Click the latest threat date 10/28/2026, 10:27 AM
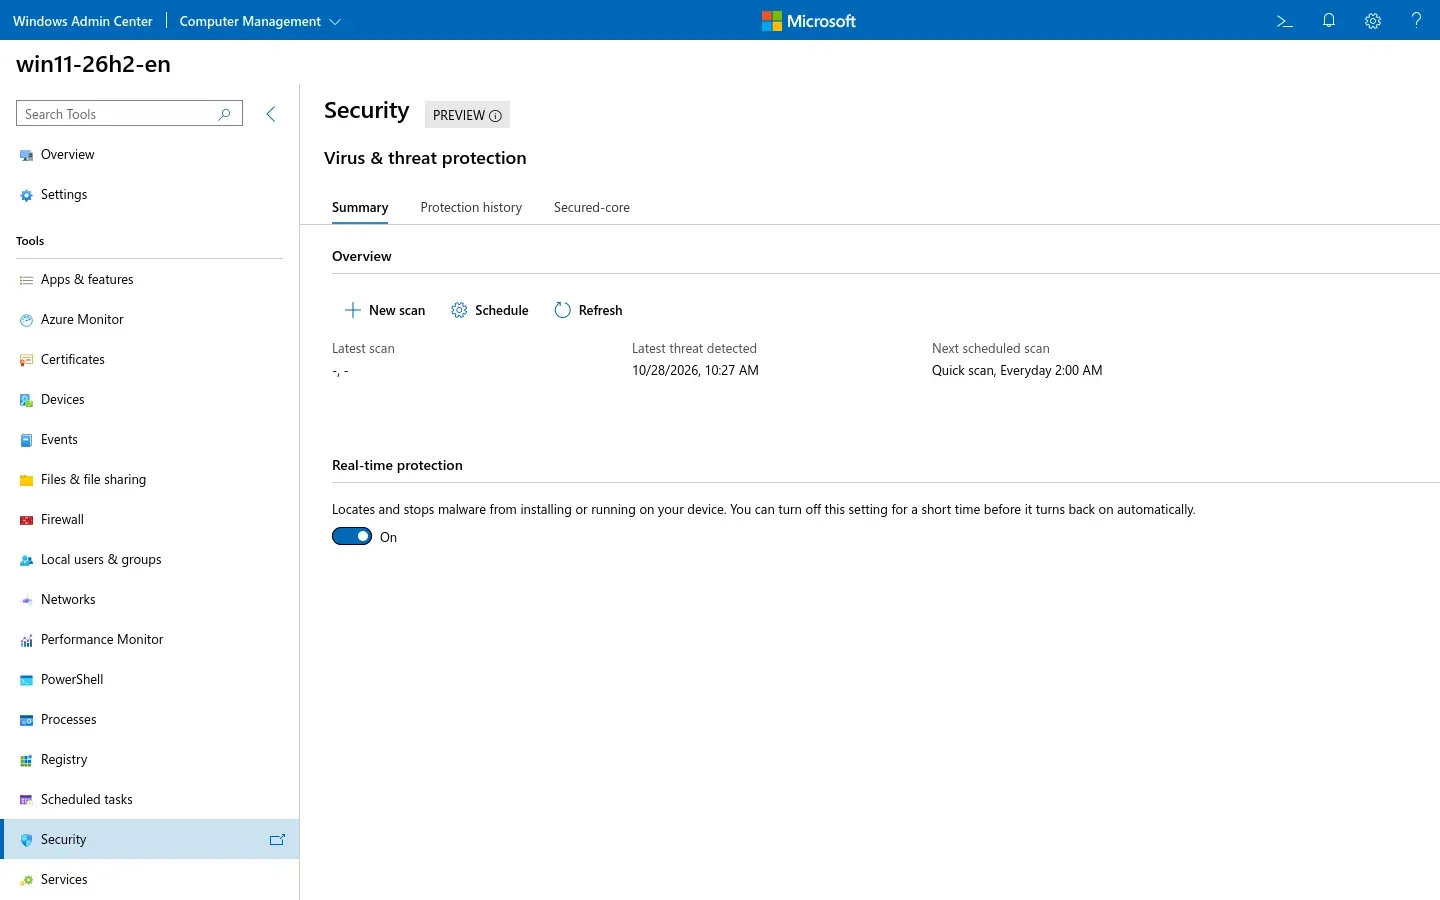 tap(695, 370)
